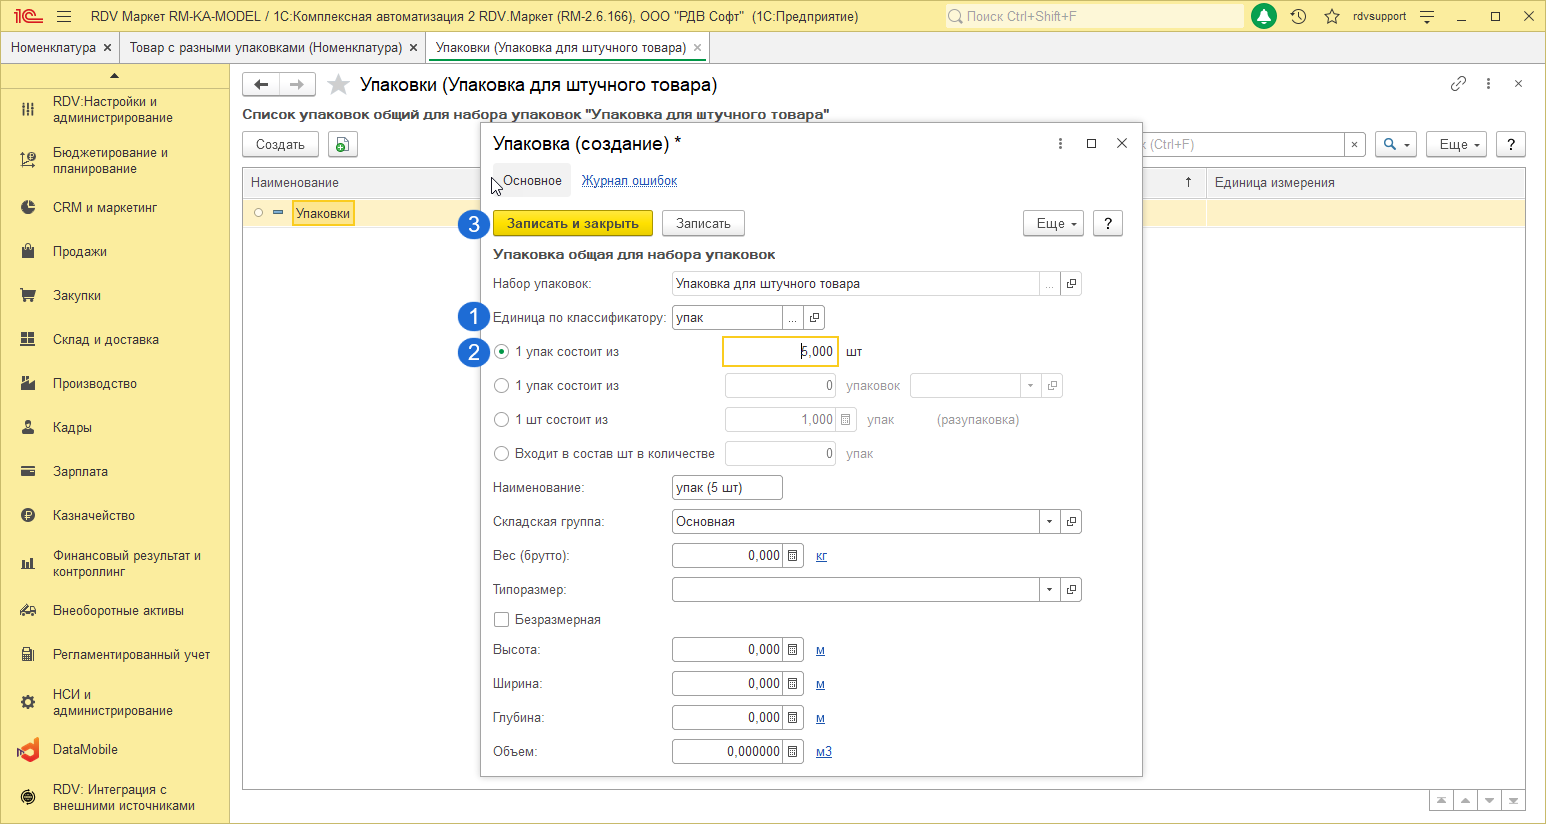Click Записать и закрыть button

tap(572, 224)
